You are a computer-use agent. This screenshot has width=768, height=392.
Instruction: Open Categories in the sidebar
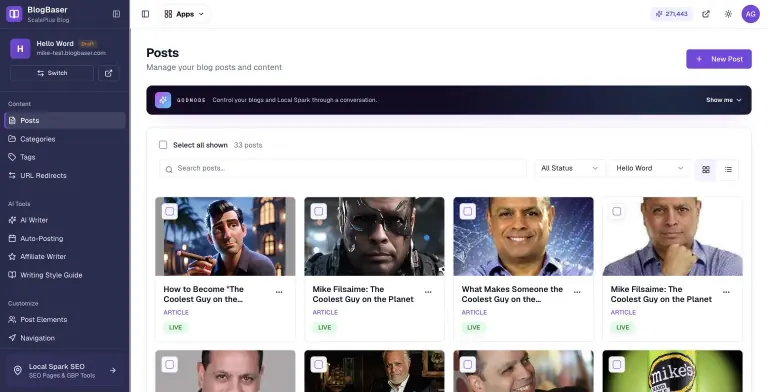coord(65,139)
